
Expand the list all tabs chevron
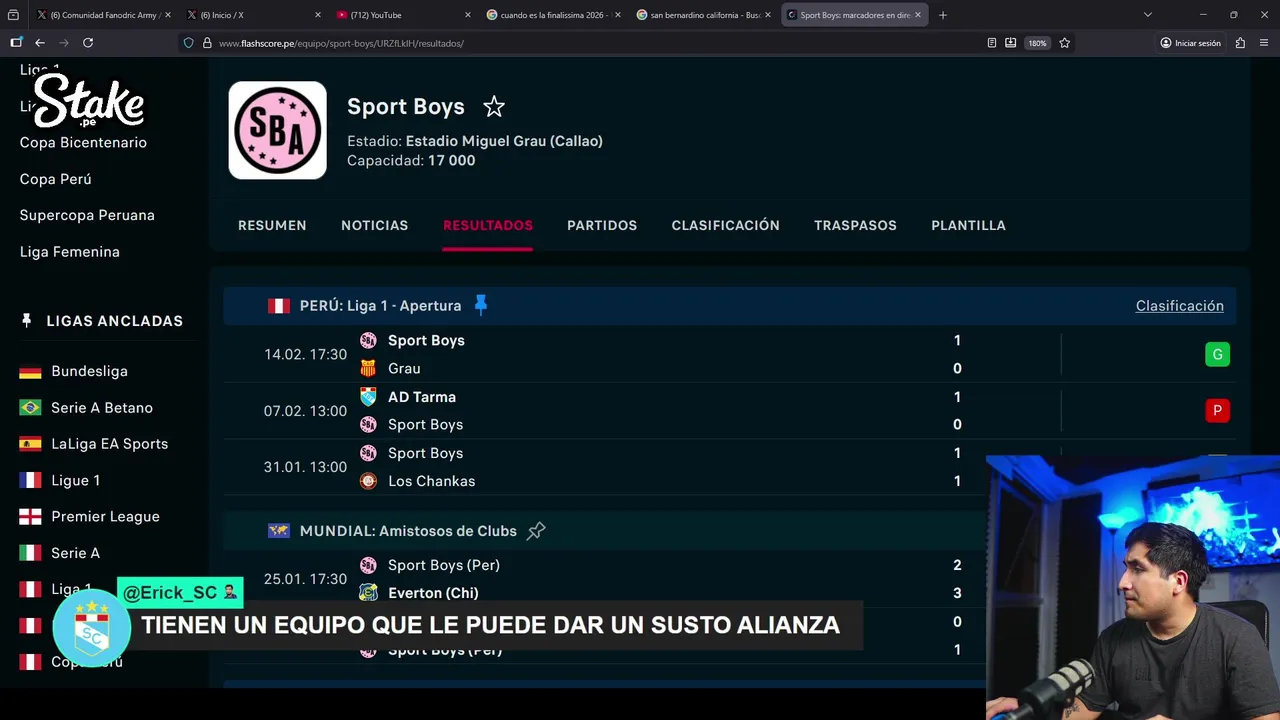click(x=1147, y=15)
